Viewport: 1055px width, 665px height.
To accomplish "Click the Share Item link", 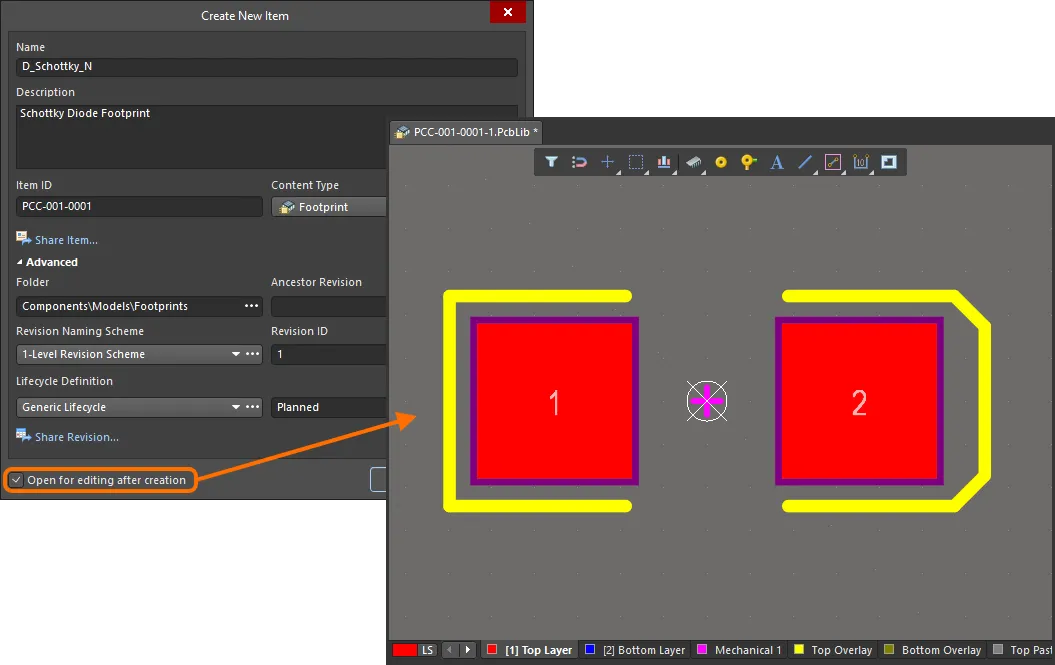I will [x=65, y=239].
